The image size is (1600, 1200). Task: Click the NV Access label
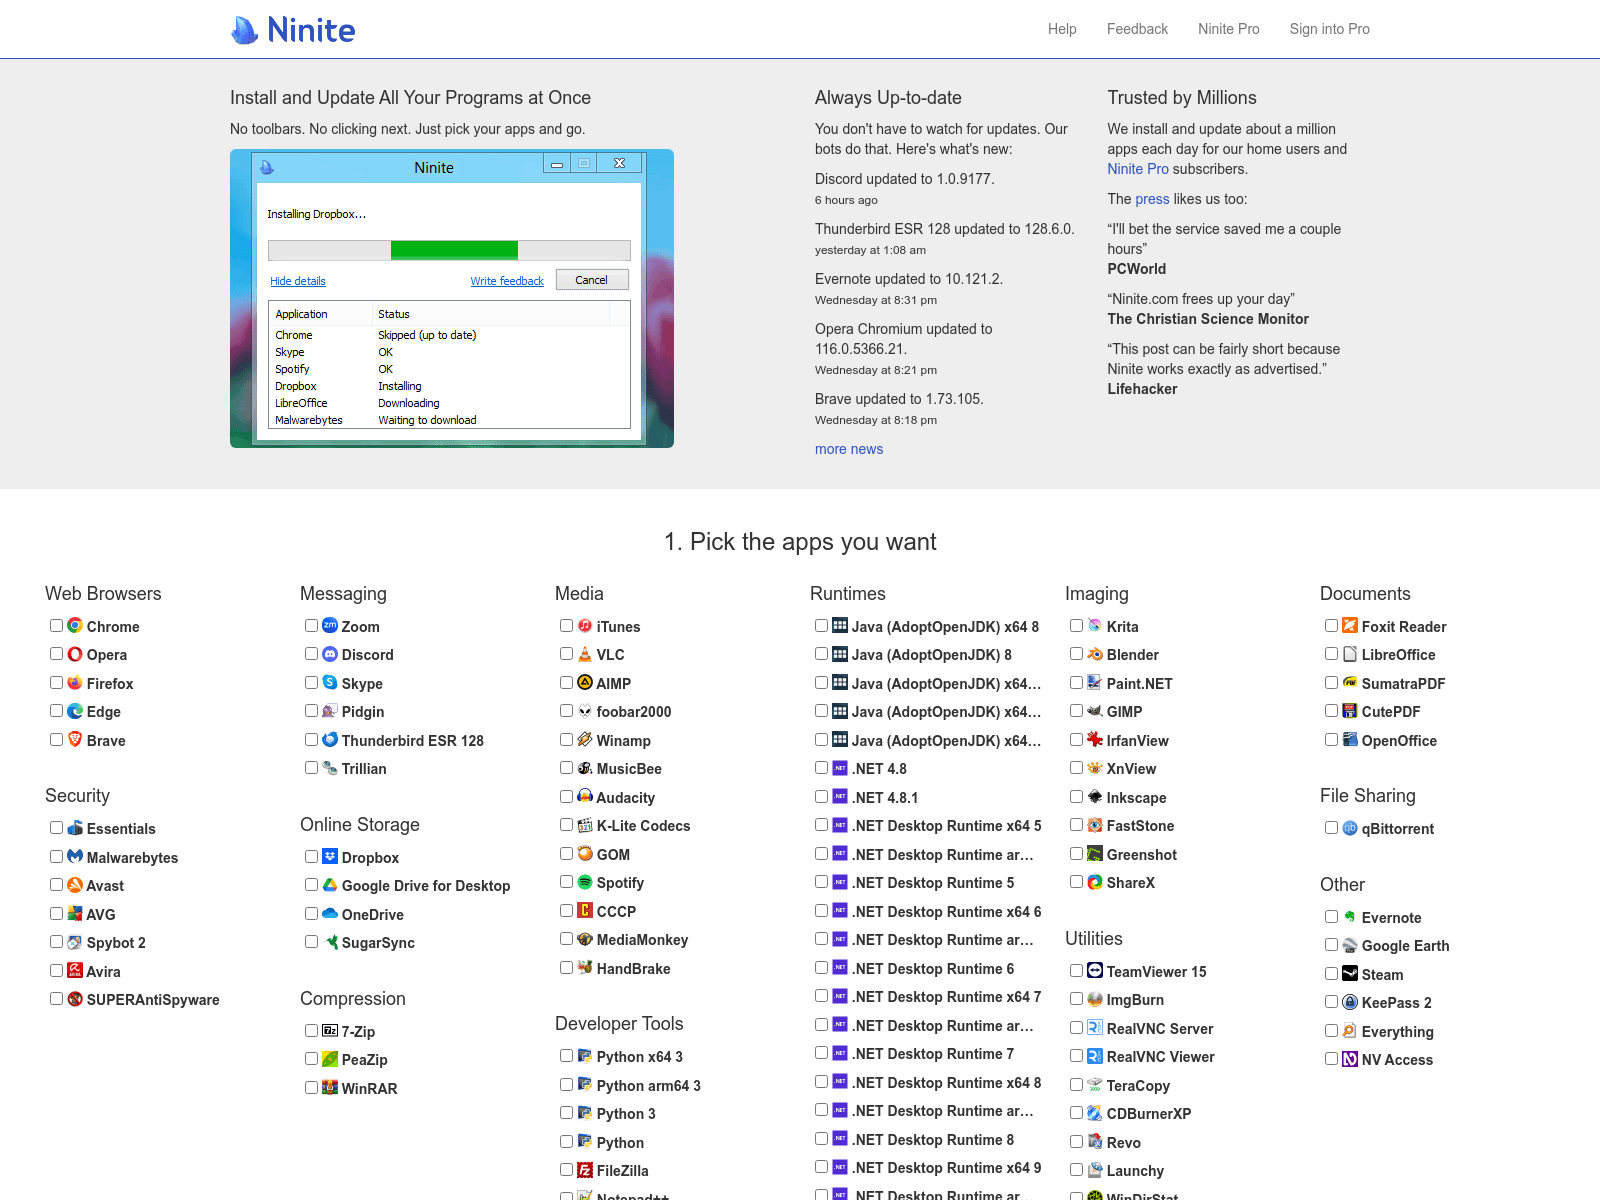[1397, 1060]
